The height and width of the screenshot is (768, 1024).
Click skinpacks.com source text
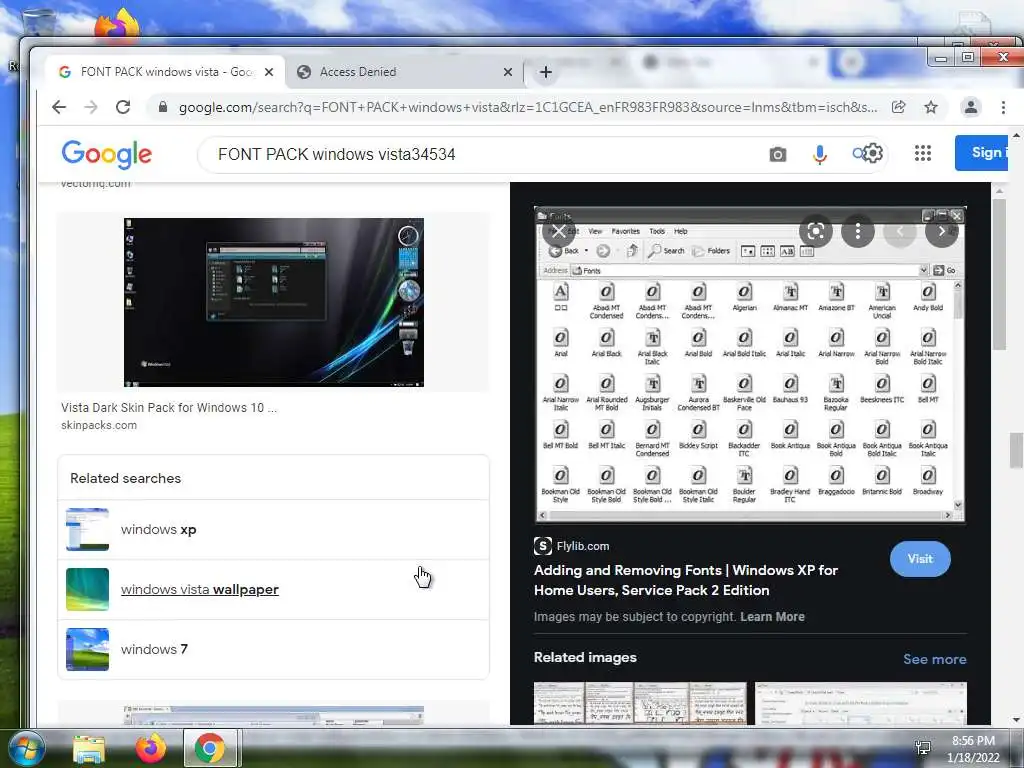[x=99, y=425]
